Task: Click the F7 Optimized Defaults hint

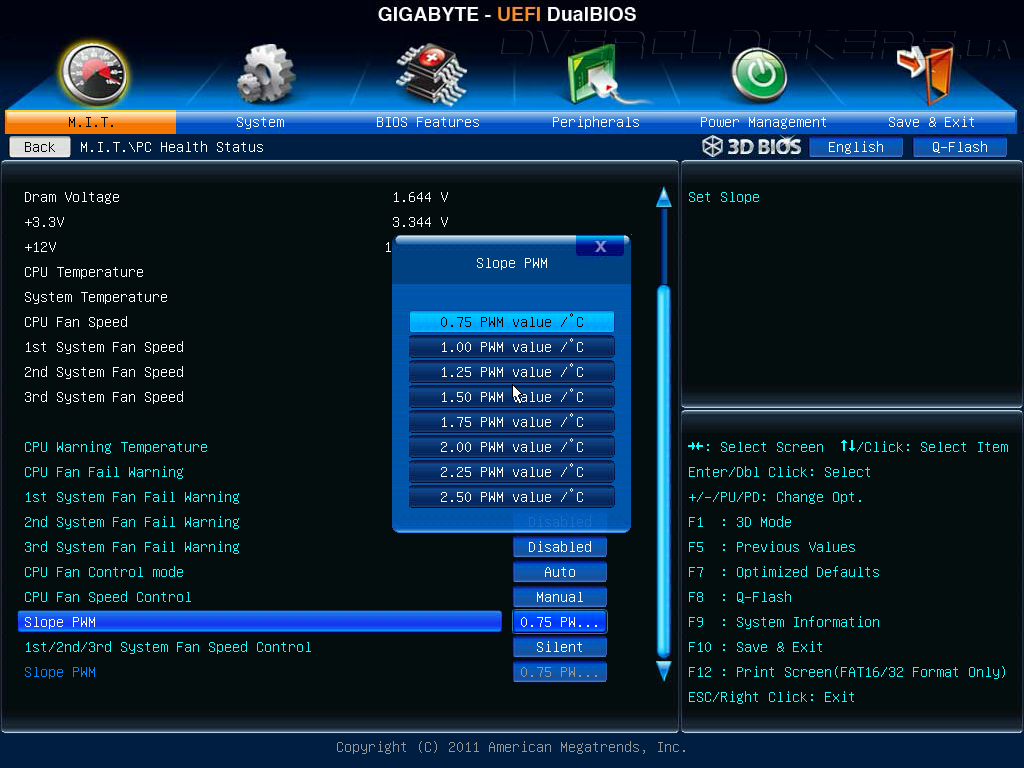Action: pyautogui.click(x=784, y=572)
